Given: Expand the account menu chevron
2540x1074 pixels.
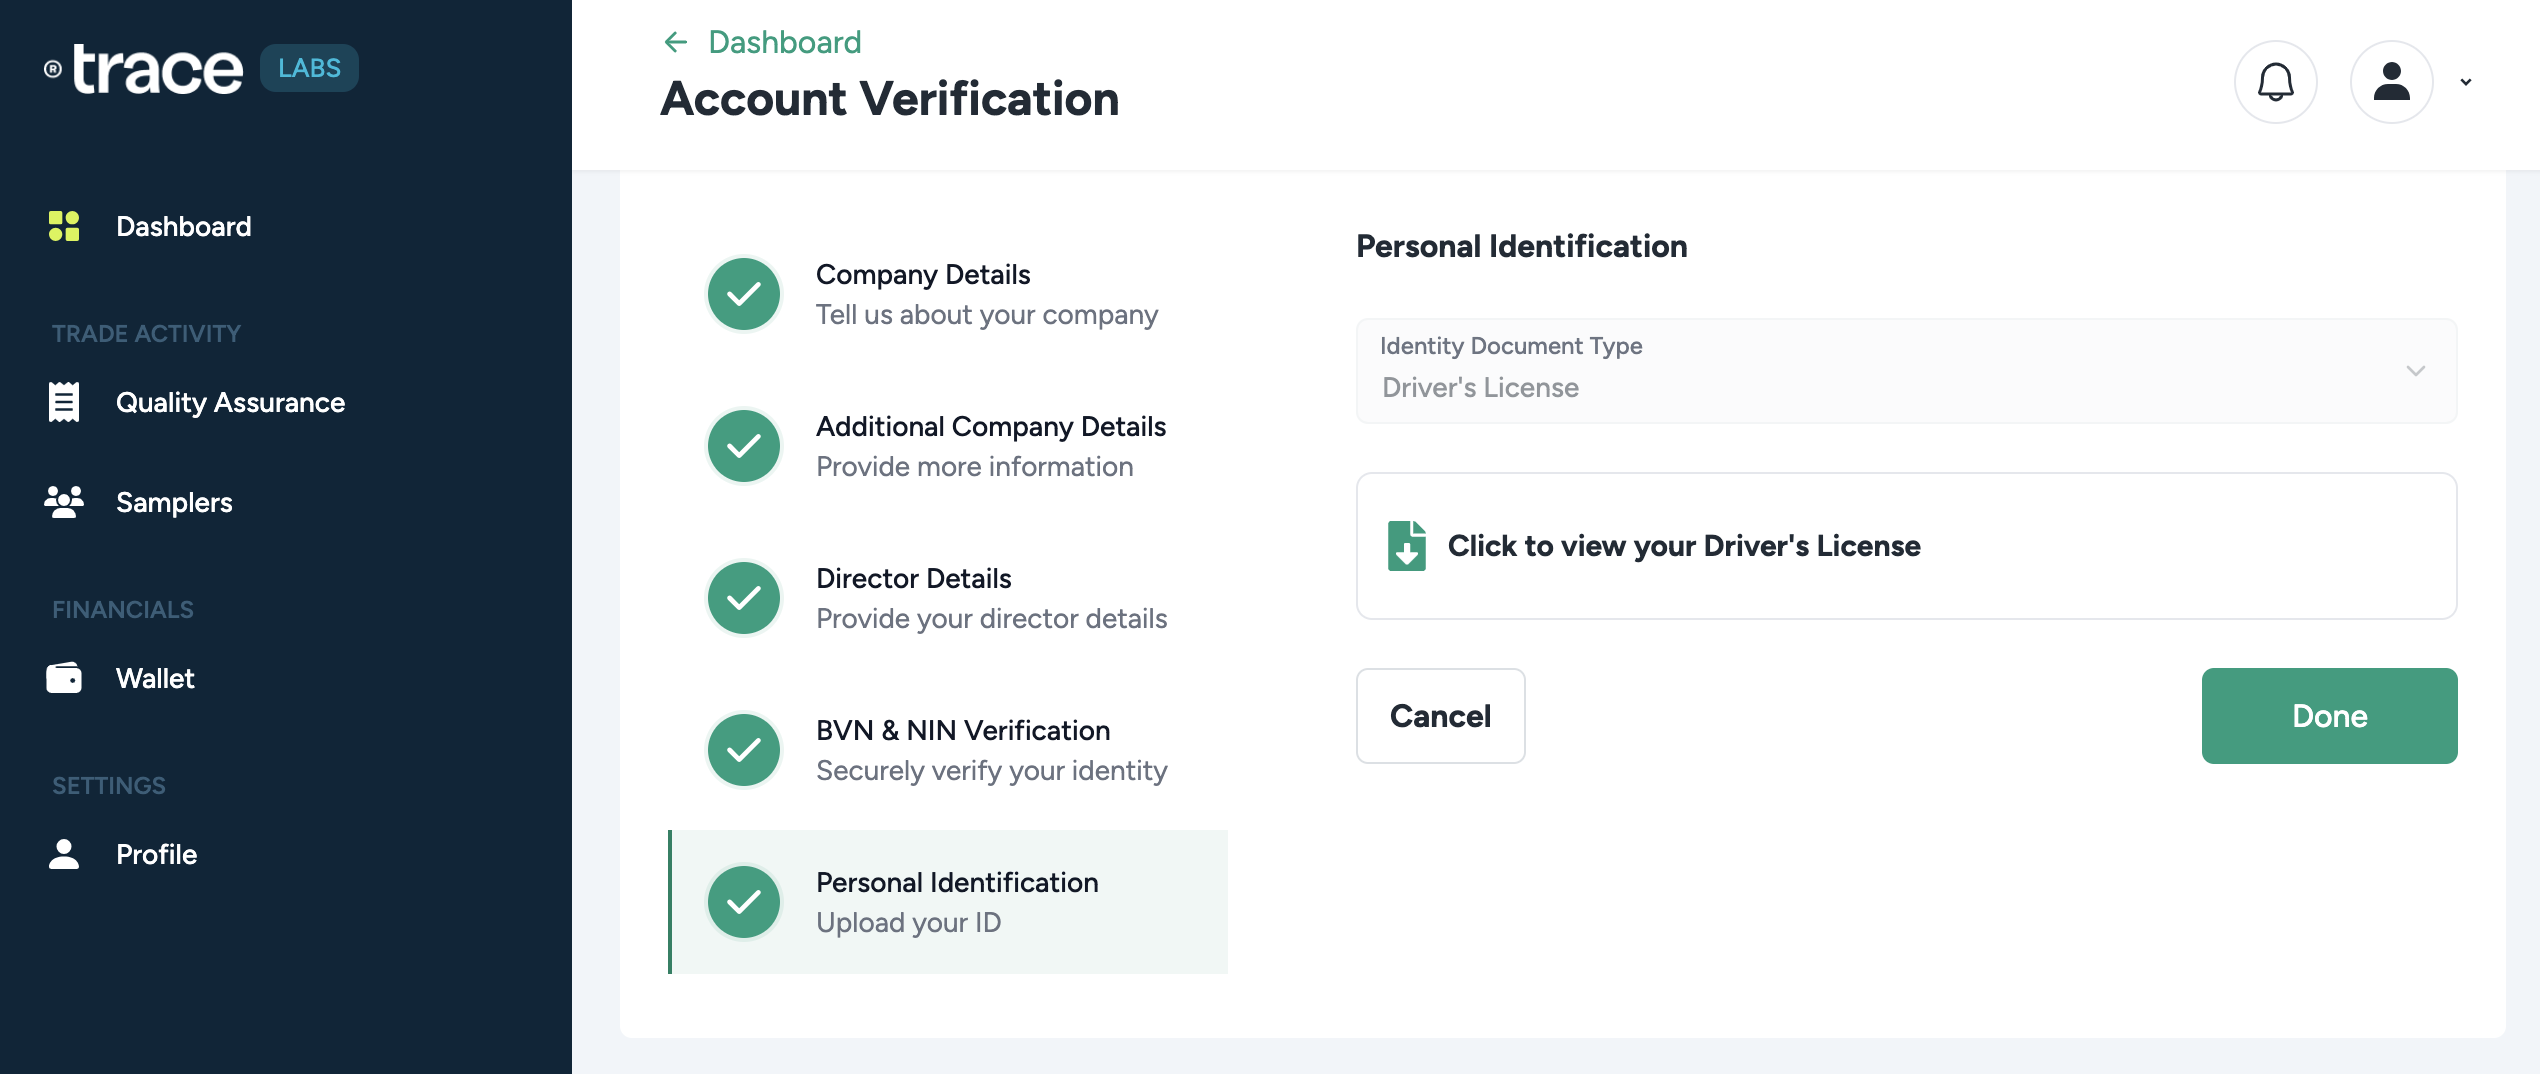Looking at the screenshot, I should [2466, 82].
